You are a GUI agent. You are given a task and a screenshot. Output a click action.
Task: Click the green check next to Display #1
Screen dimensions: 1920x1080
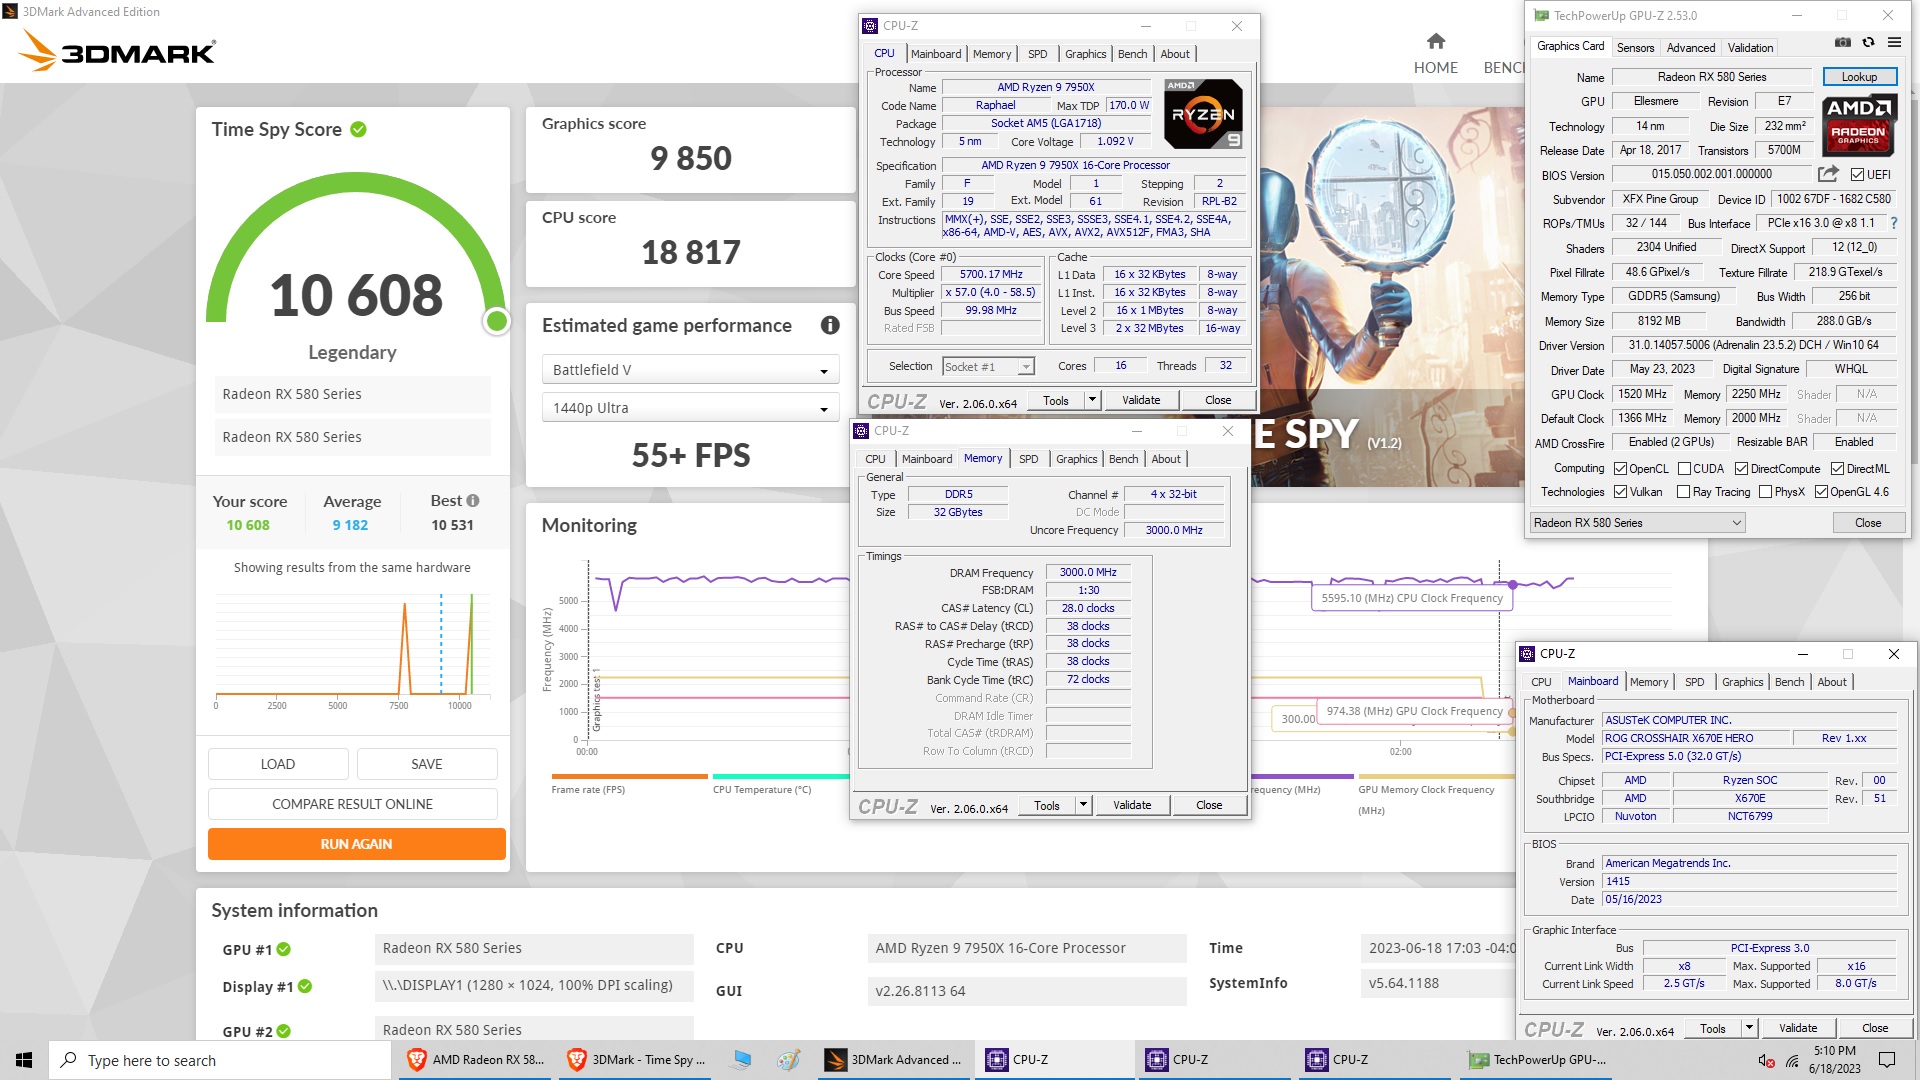[x=305, y=986]
